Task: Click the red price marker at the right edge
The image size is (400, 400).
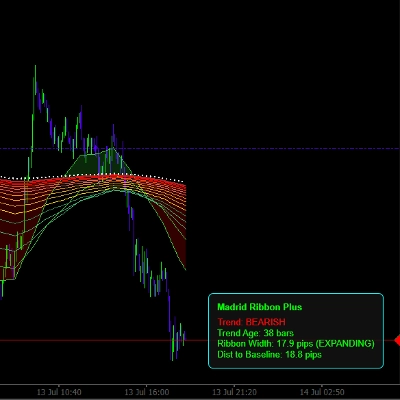Action: (397, 340)
